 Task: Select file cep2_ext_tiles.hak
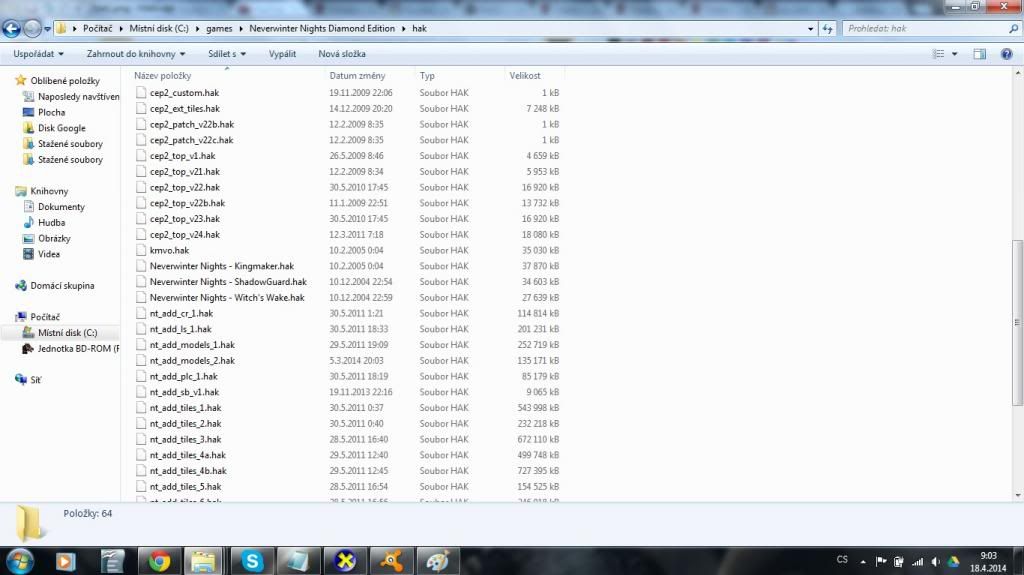tap(184, 108)
